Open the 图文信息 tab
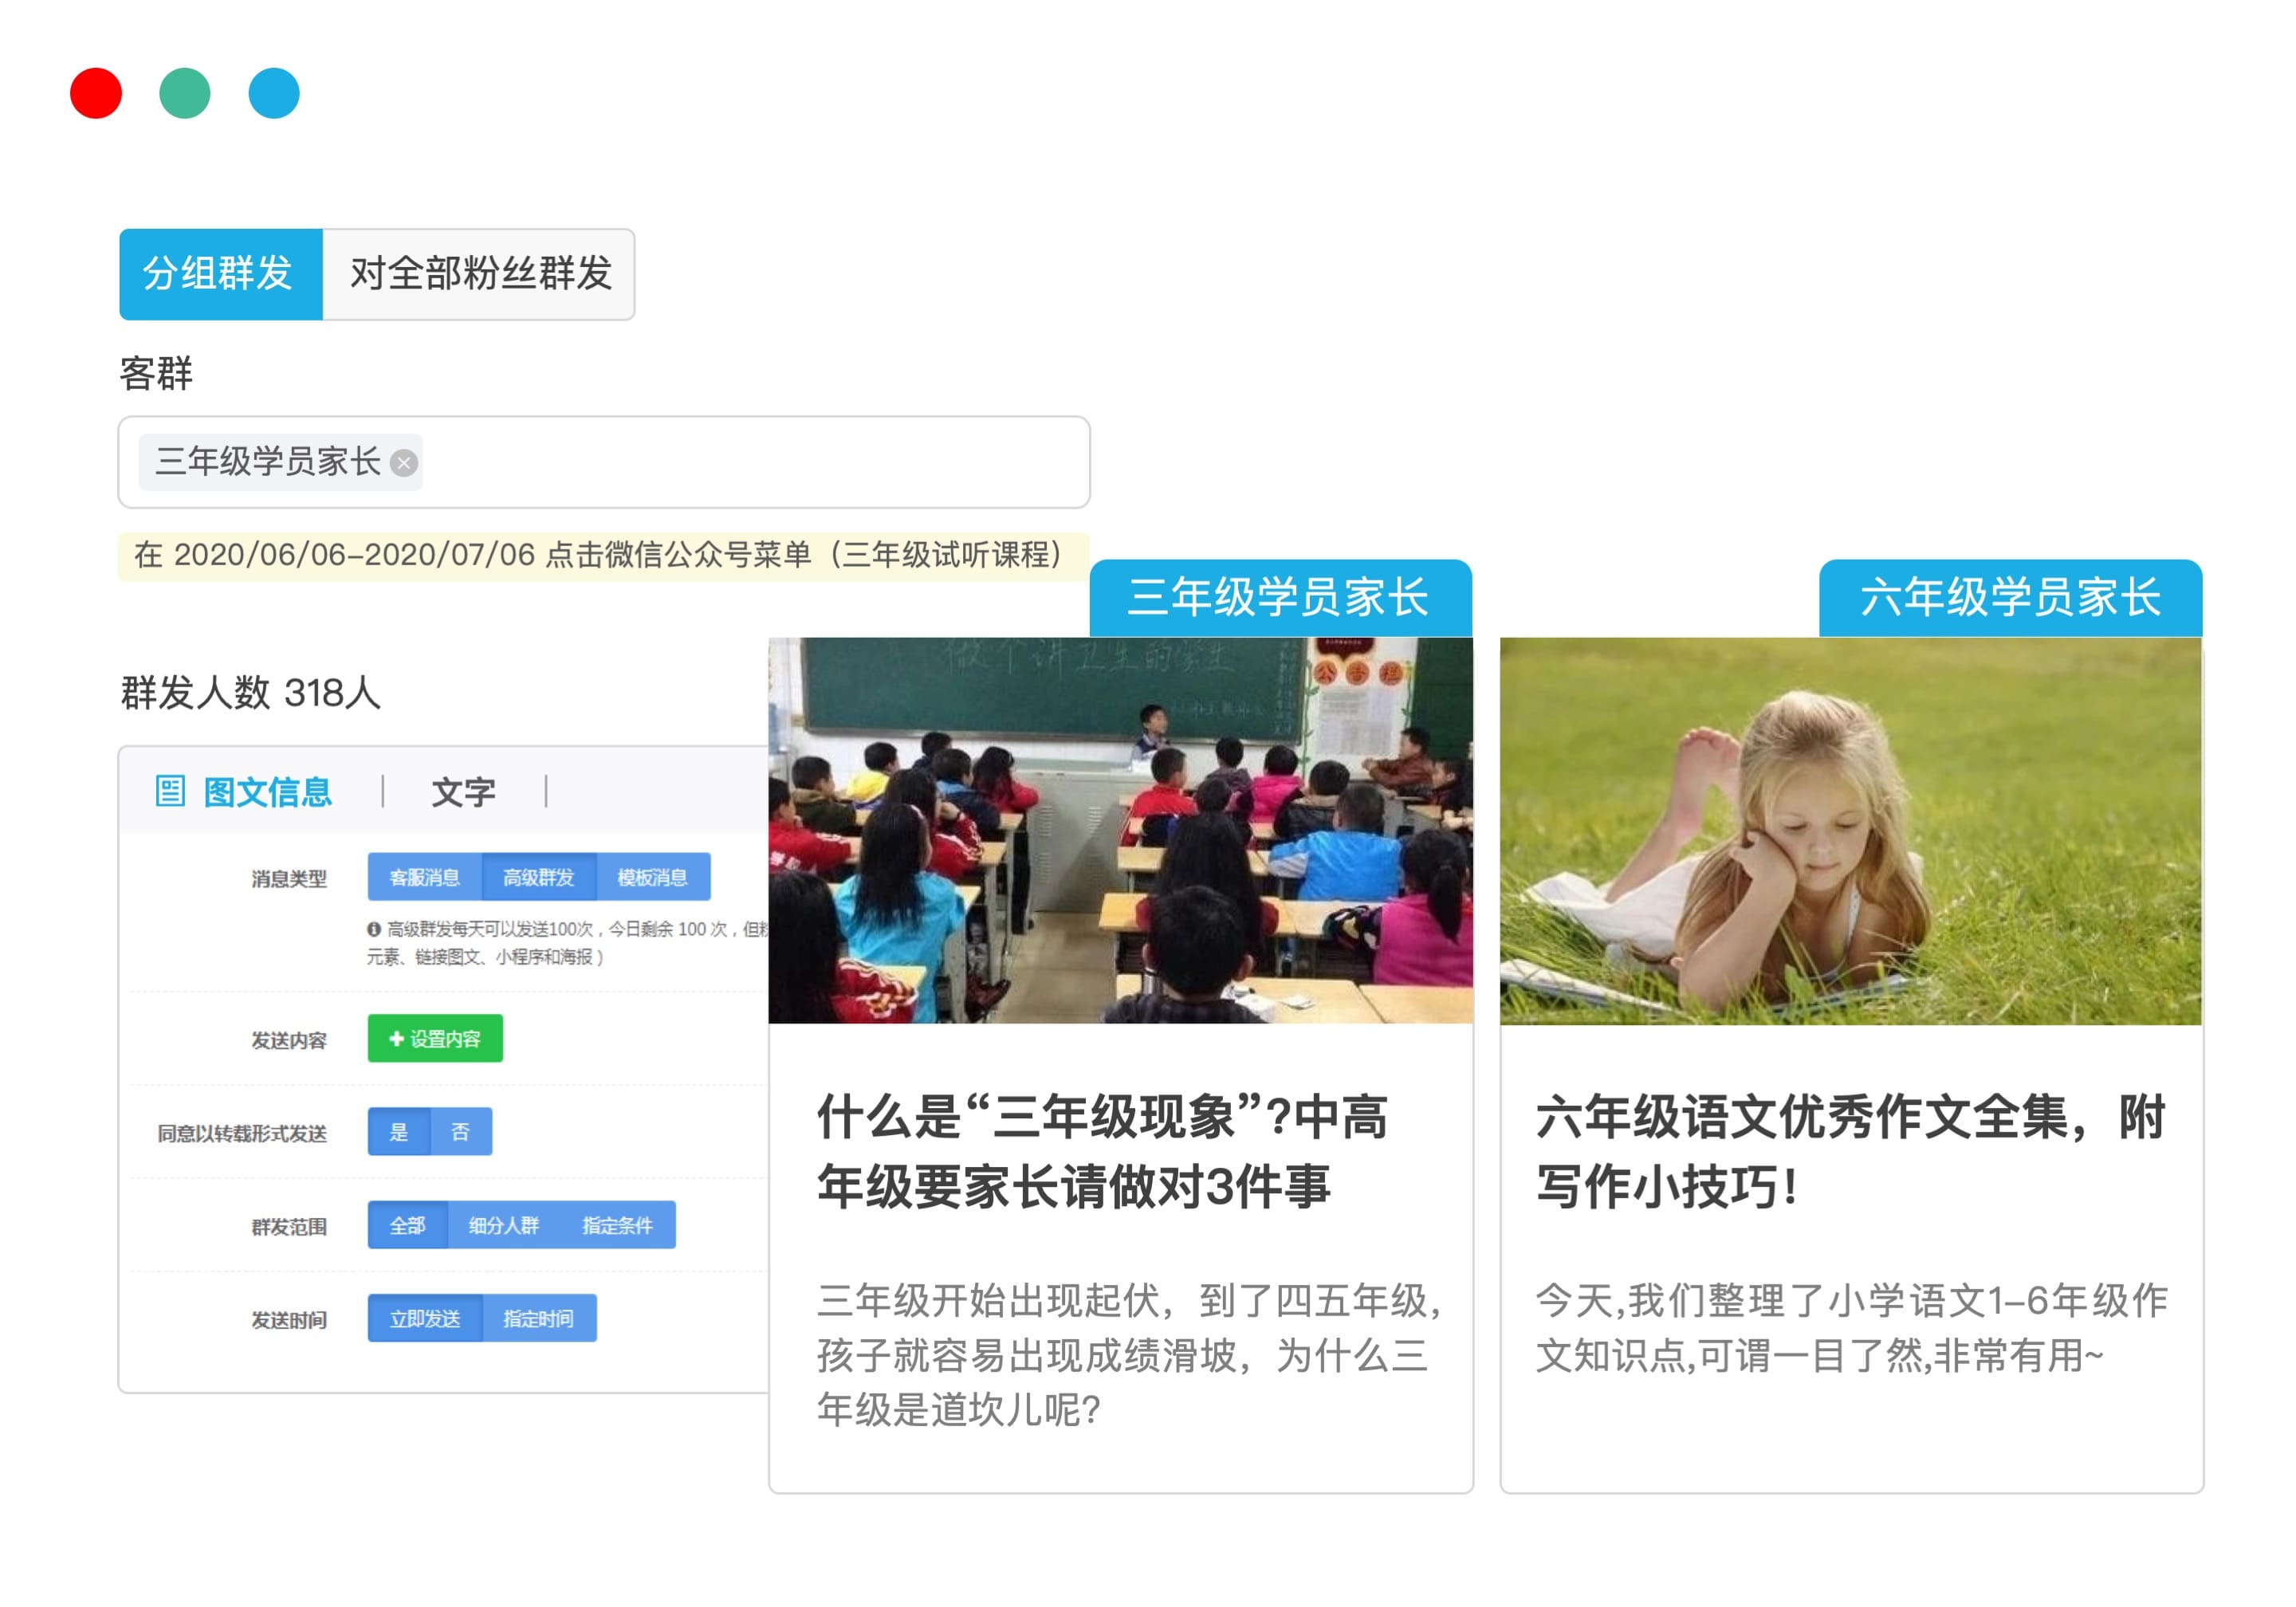This screenshot has width=2296, height=1607. [x=267, y=792]
